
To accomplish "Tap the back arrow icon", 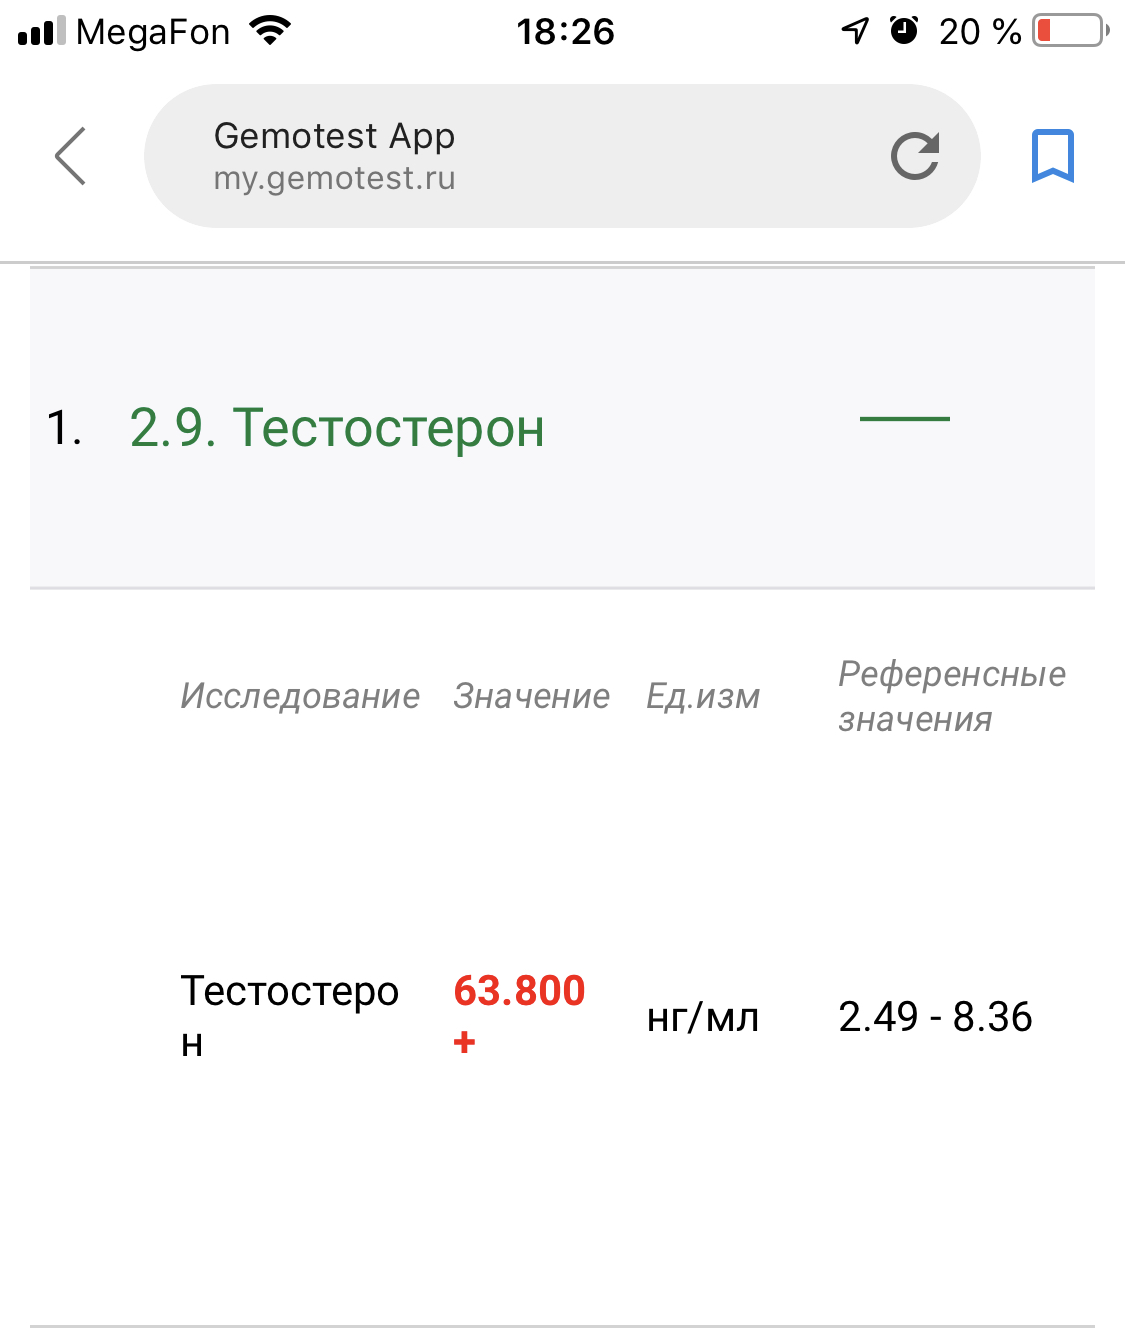I will pyautogui.click(x=70, y=156).
